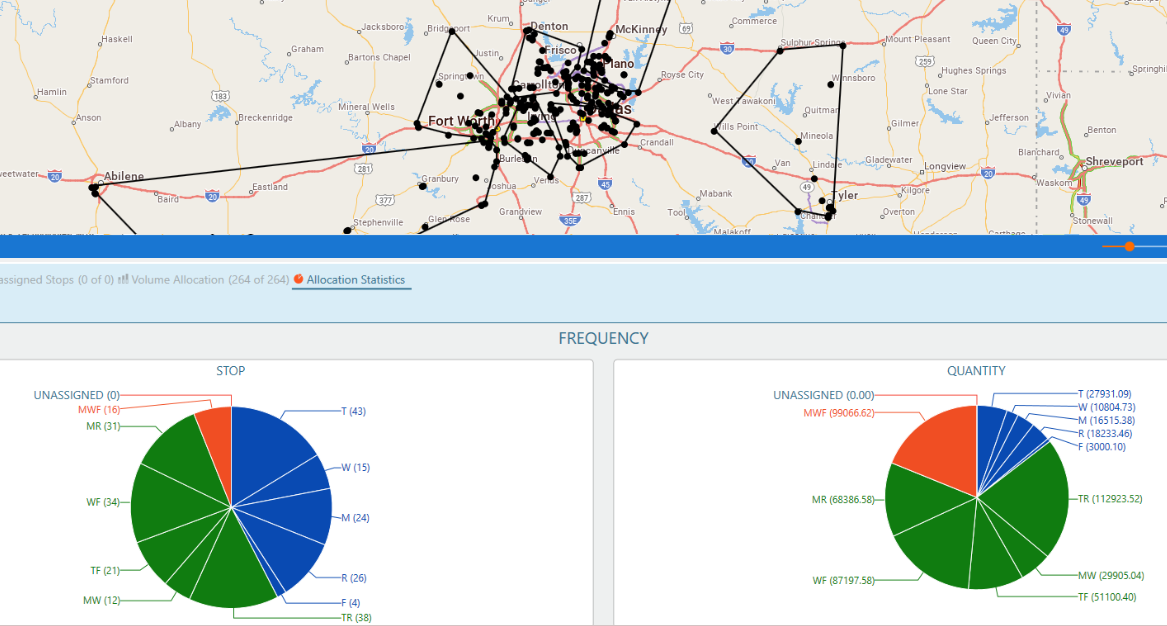The height and width of the screenshot is (626, 1167).
Task: Select the stop marker near Tyler
Action: click(x=822, y=201)
